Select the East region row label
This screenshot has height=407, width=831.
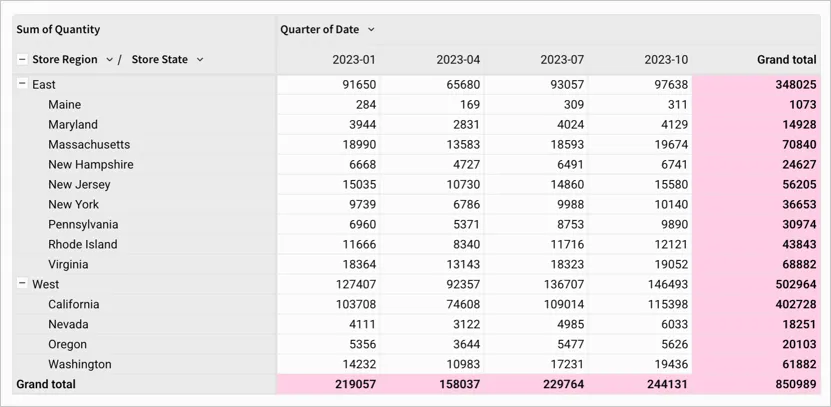(x=43, y=84)
